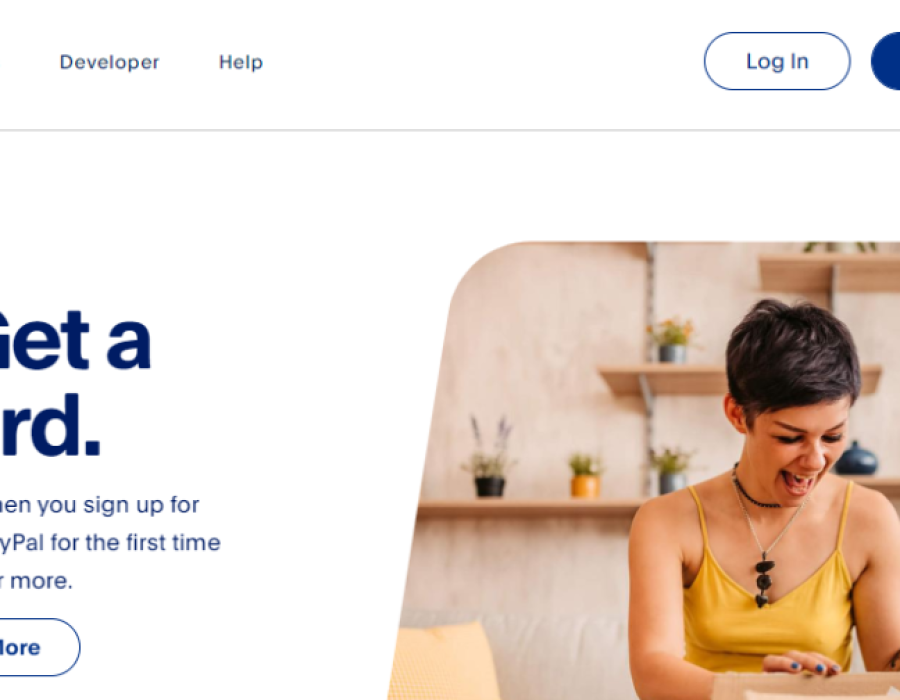Screen dimensions: 900x700
Task: Click the yellow cushion in the photo
Action: point(442,663)
